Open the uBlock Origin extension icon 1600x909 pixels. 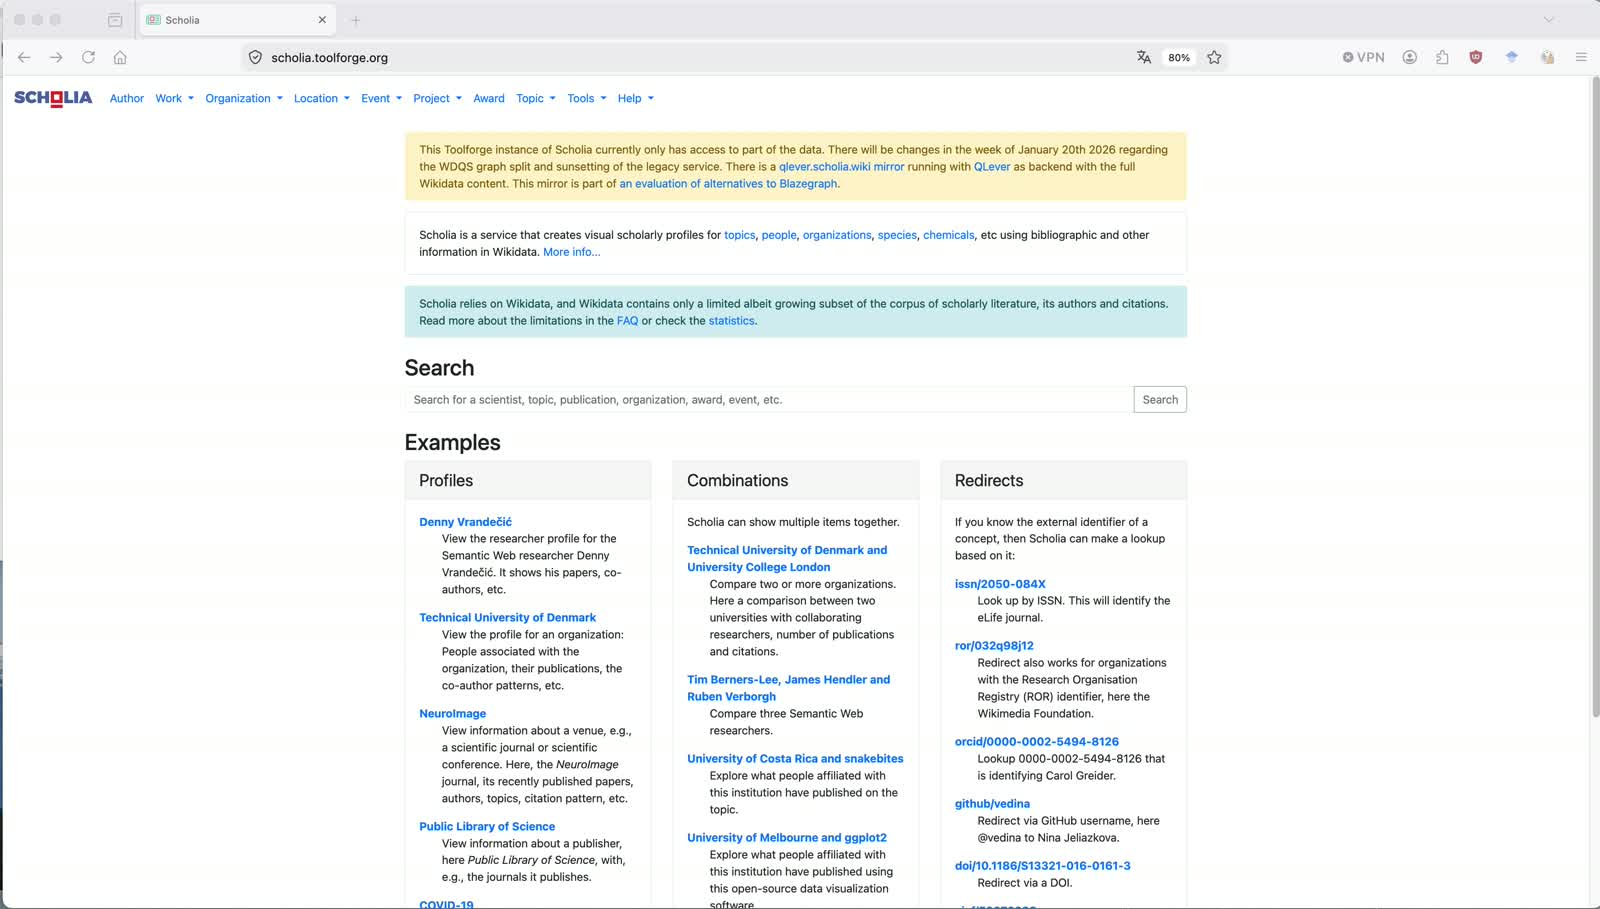[x=1475, y=57]
